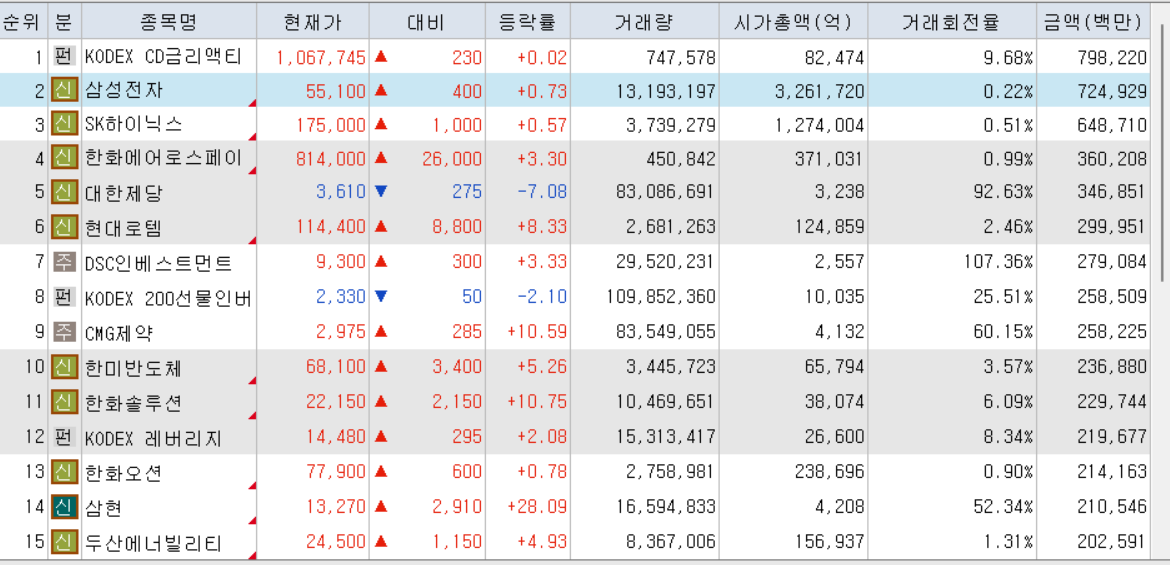Viewport: 1170px width, 565px height.
Task: Click the current price 175,000
Action: (x=331, y=125)
